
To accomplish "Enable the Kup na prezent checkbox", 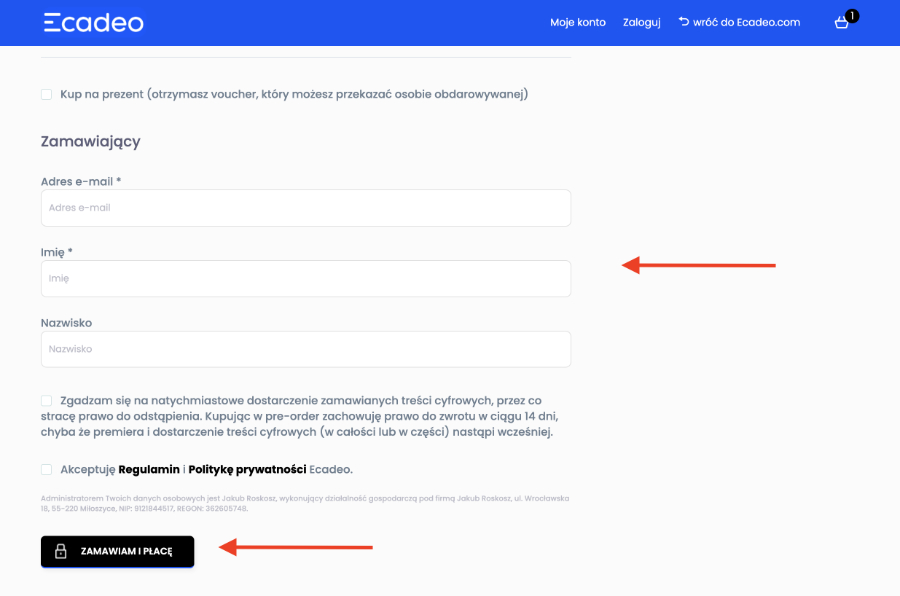I will pos(46,94).
